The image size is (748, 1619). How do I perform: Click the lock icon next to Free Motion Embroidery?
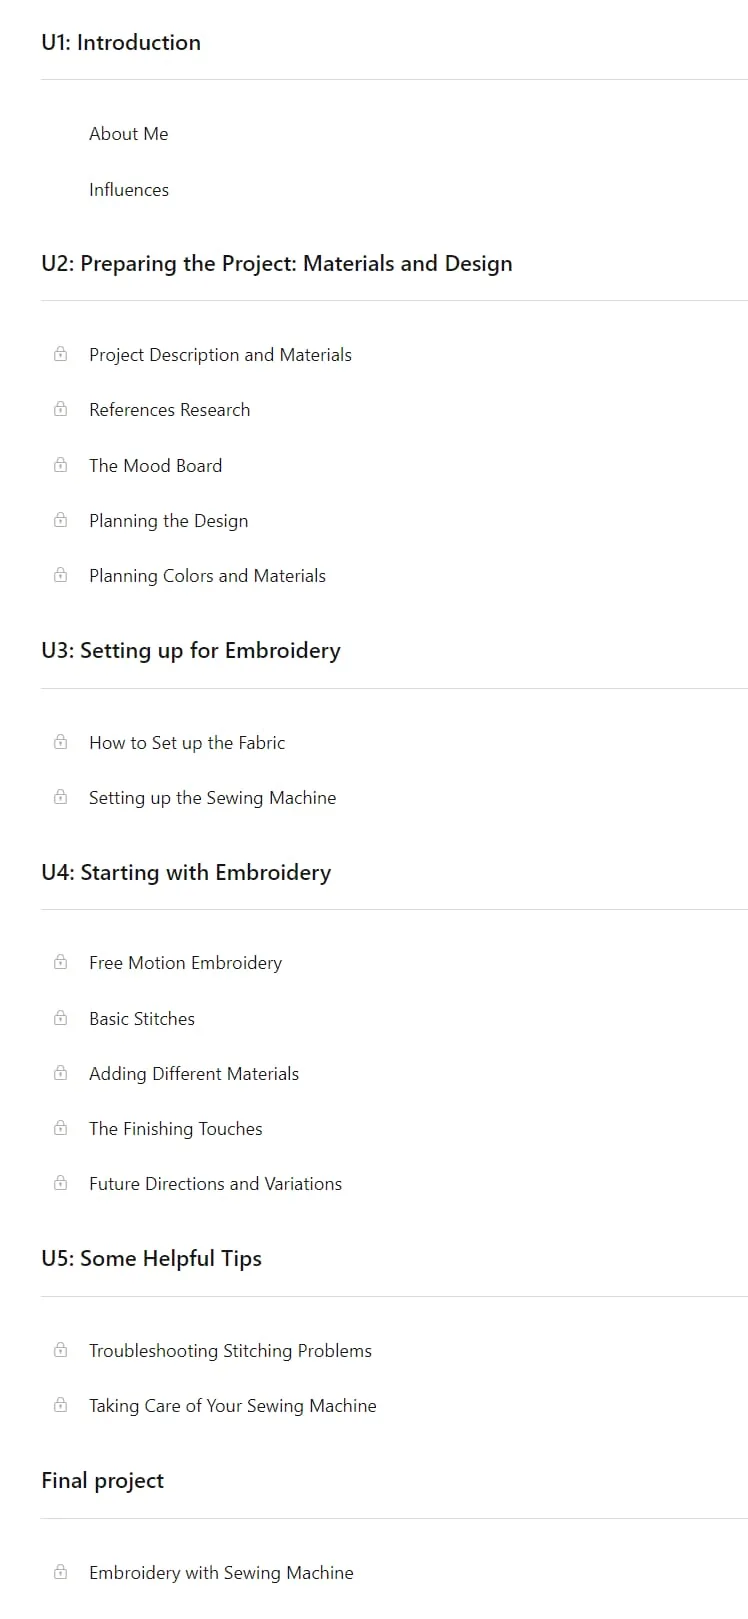pyautogui.click(x=60, y=962)
